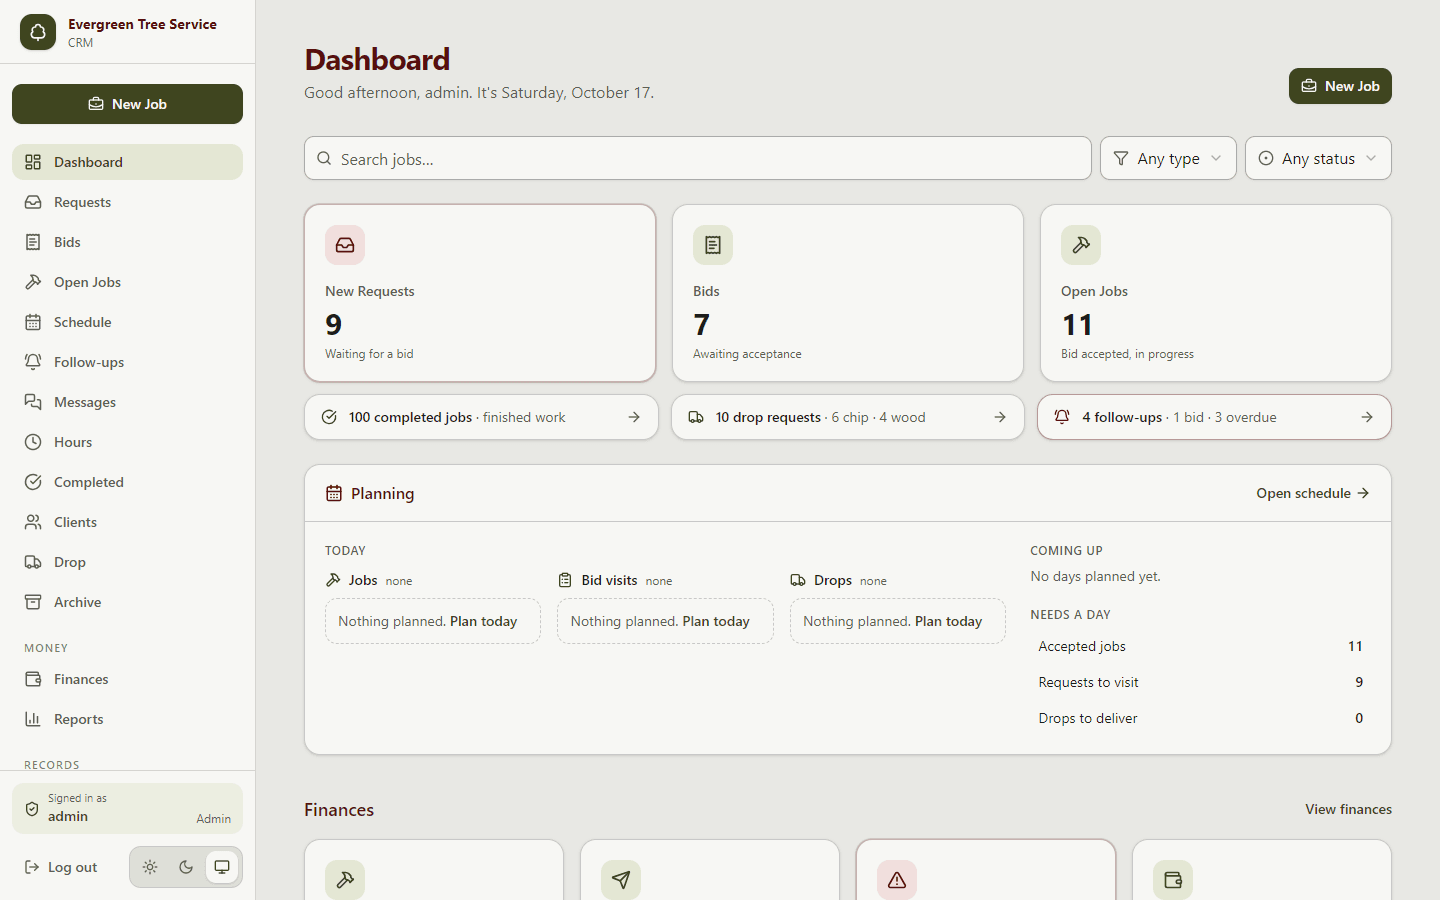Open the Requests to visit row
This screenshot has width=1440, height=900.
(1200, 682)
